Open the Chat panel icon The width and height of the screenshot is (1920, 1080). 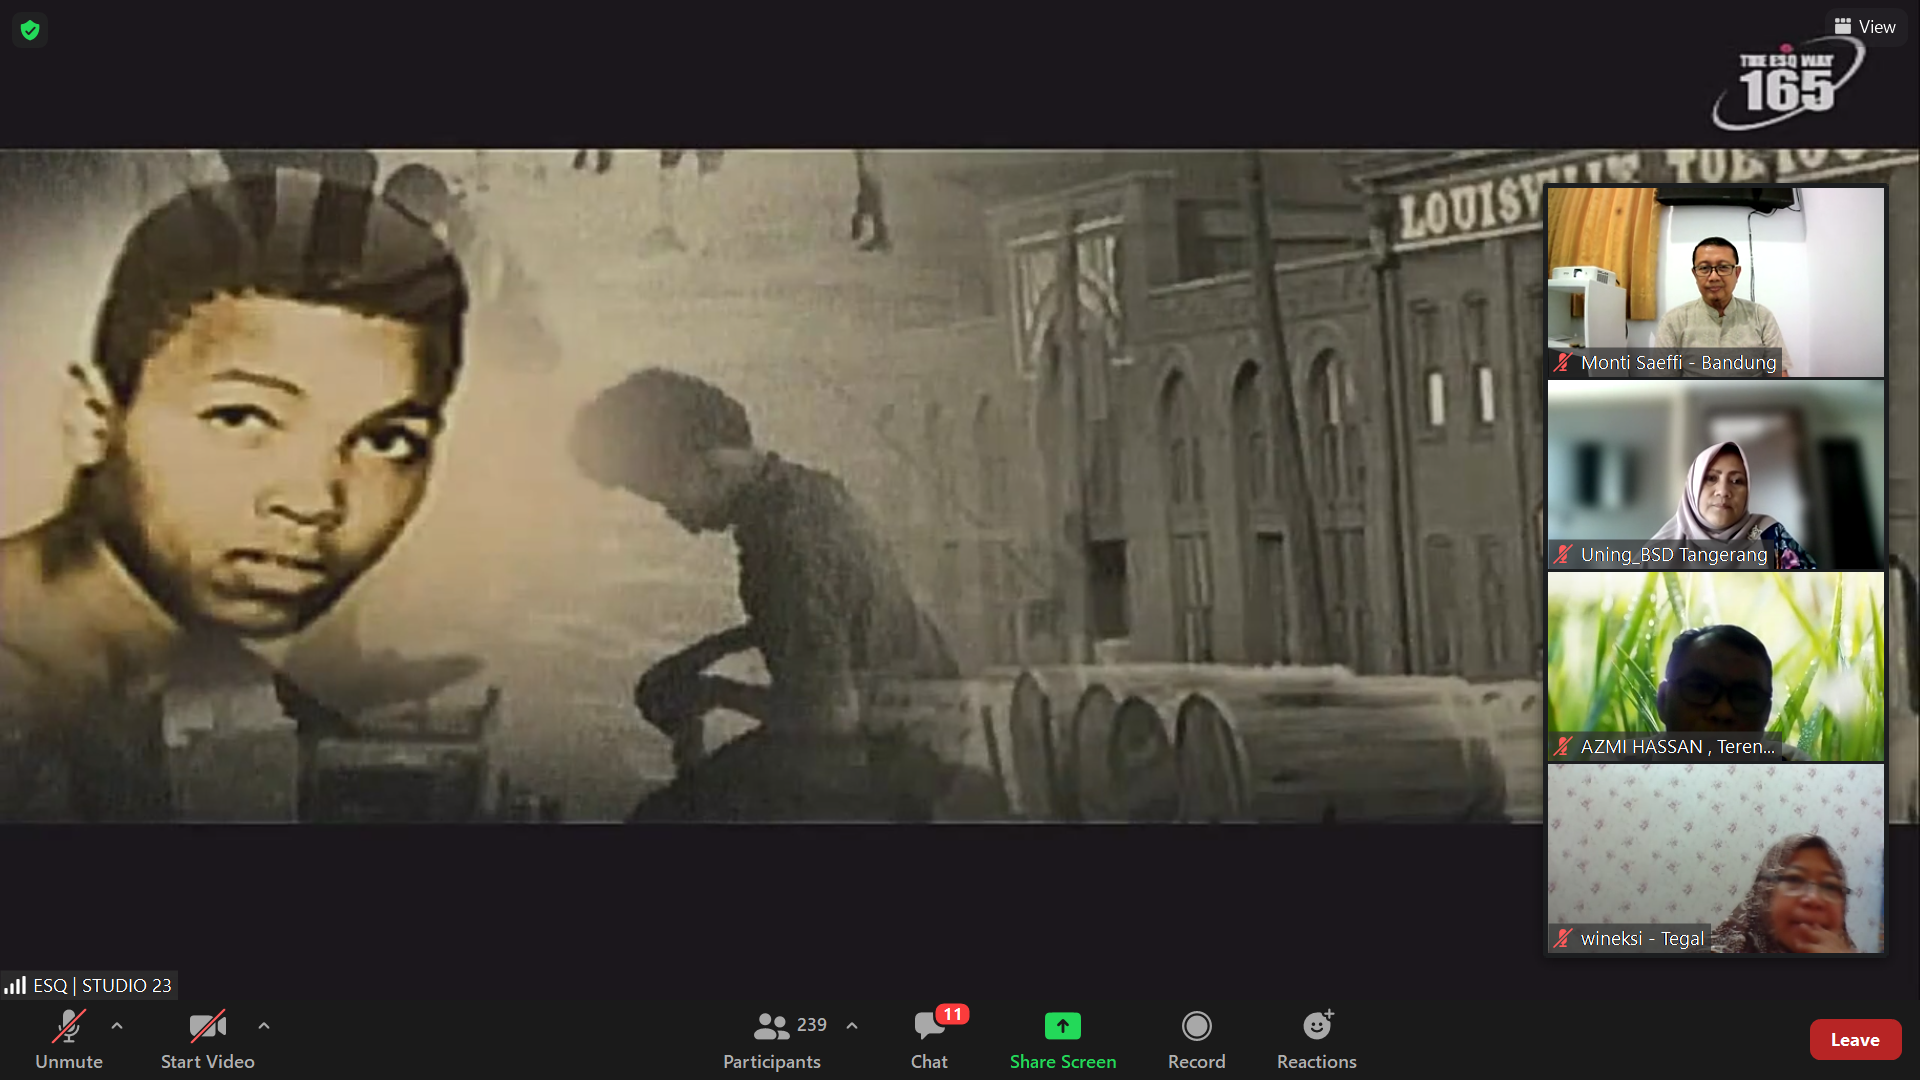point(929,1027)
